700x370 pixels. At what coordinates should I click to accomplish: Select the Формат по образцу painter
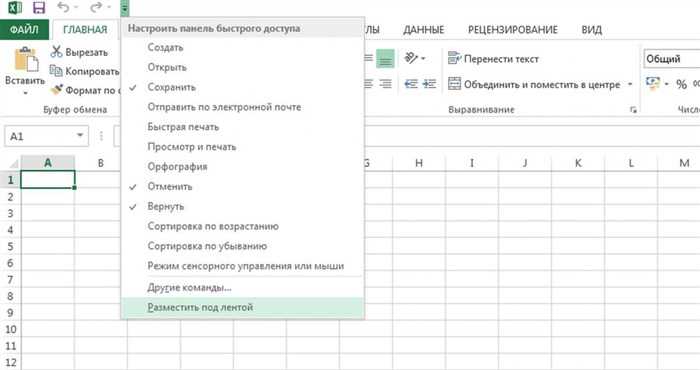point(85,91)
